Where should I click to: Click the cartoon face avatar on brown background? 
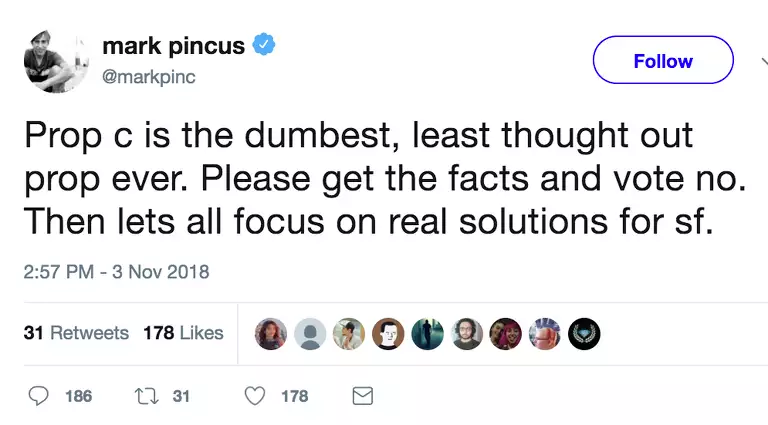[x=389, y=334]
